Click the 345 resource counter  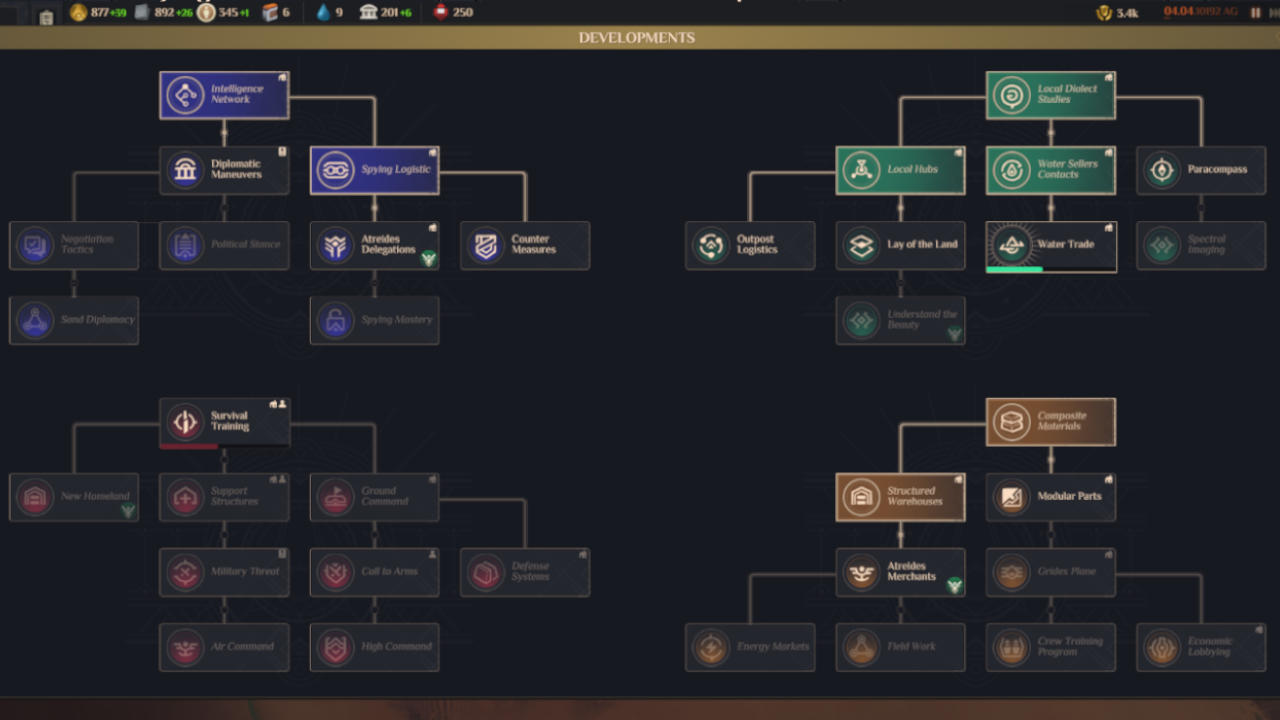[224, 13]
